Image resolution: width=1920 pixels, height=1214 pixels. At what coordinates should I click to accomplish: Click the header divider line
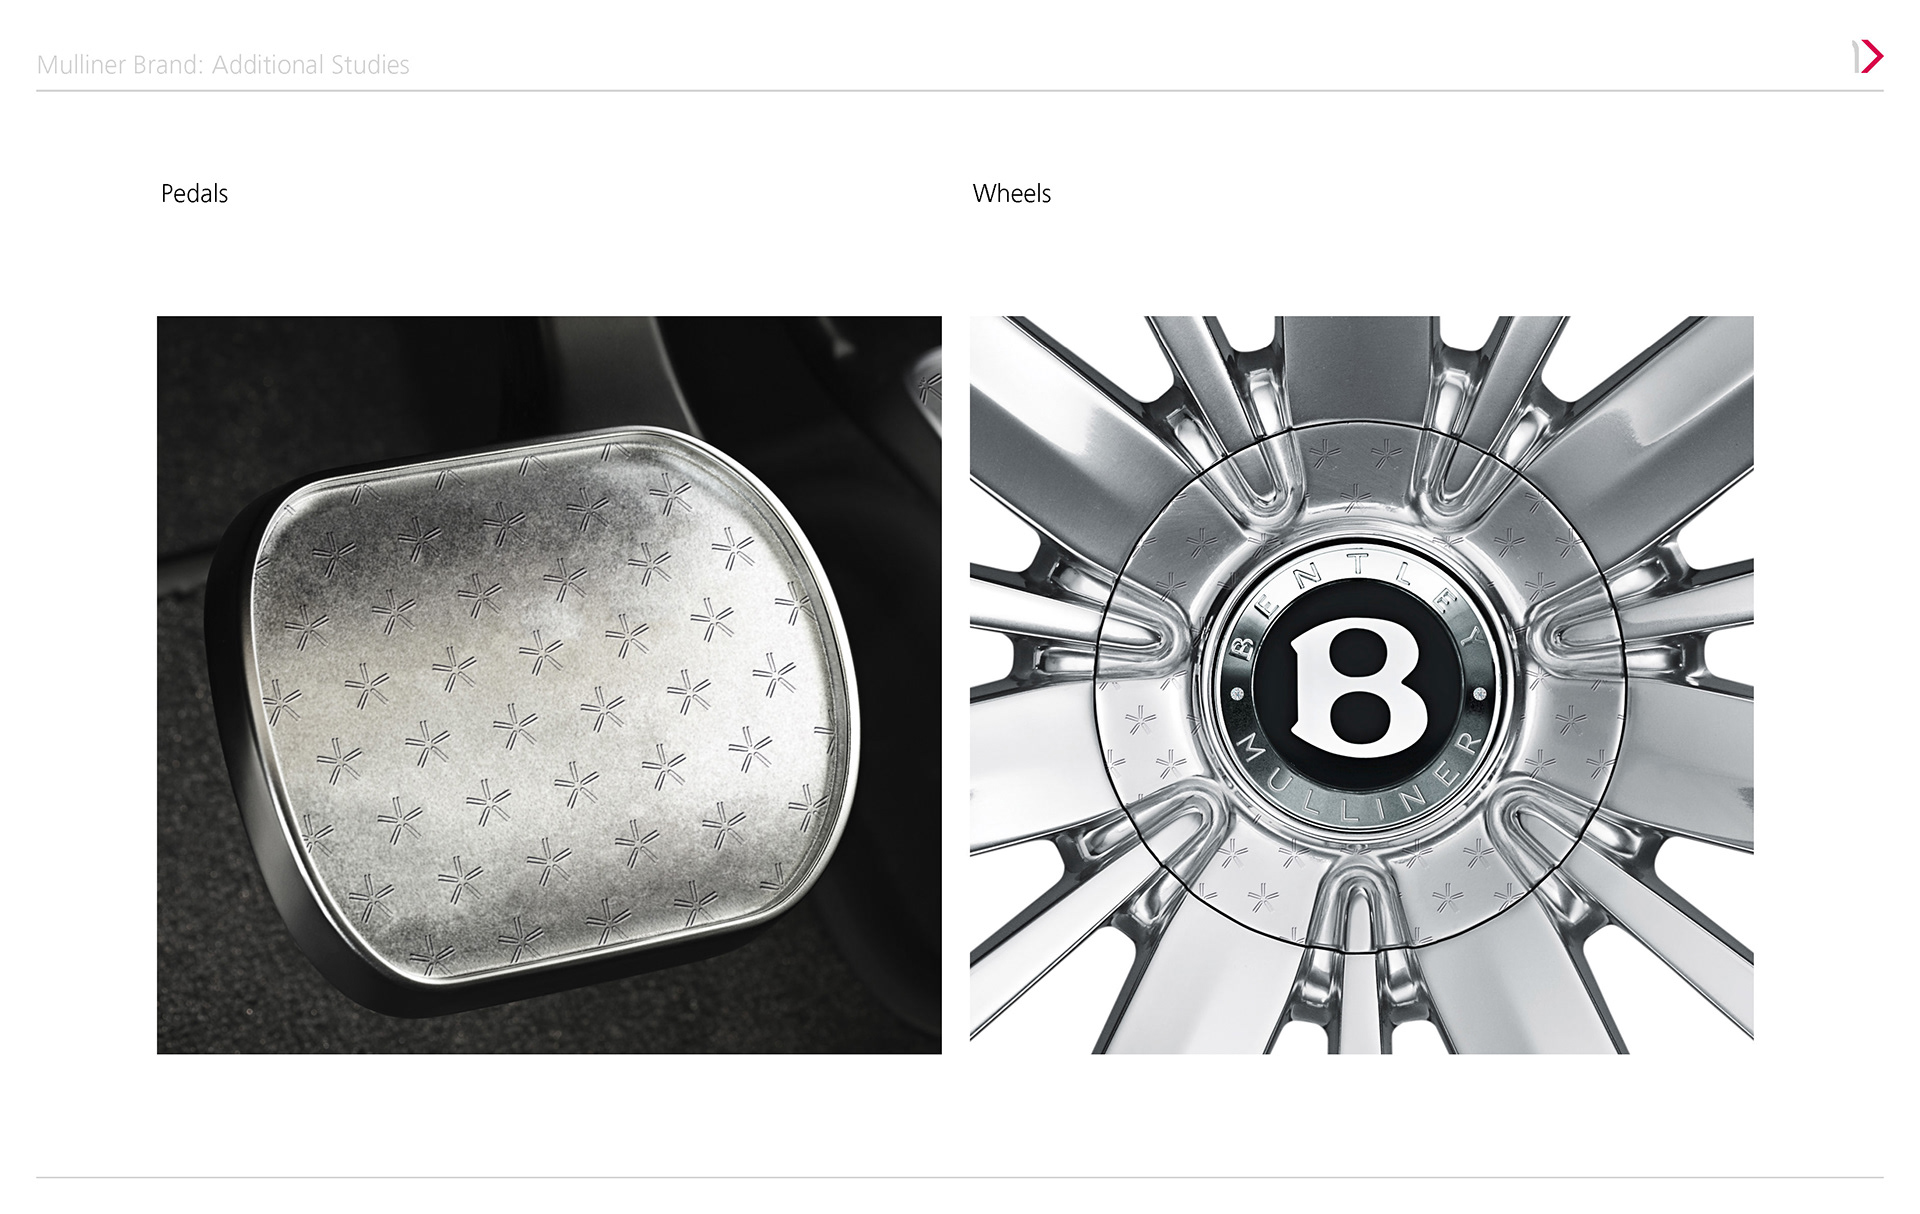click(x=960, y=91)
